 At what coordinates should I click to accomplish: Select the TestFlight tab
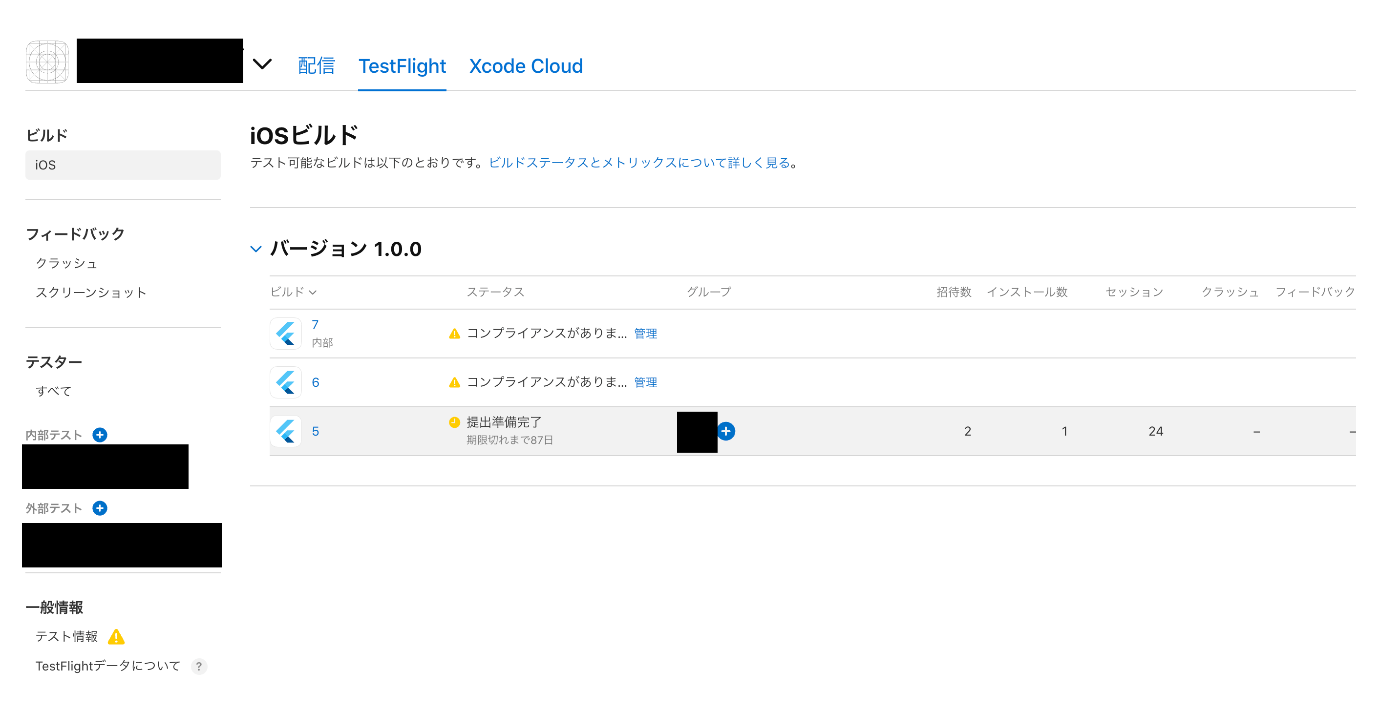coord(402,66)
